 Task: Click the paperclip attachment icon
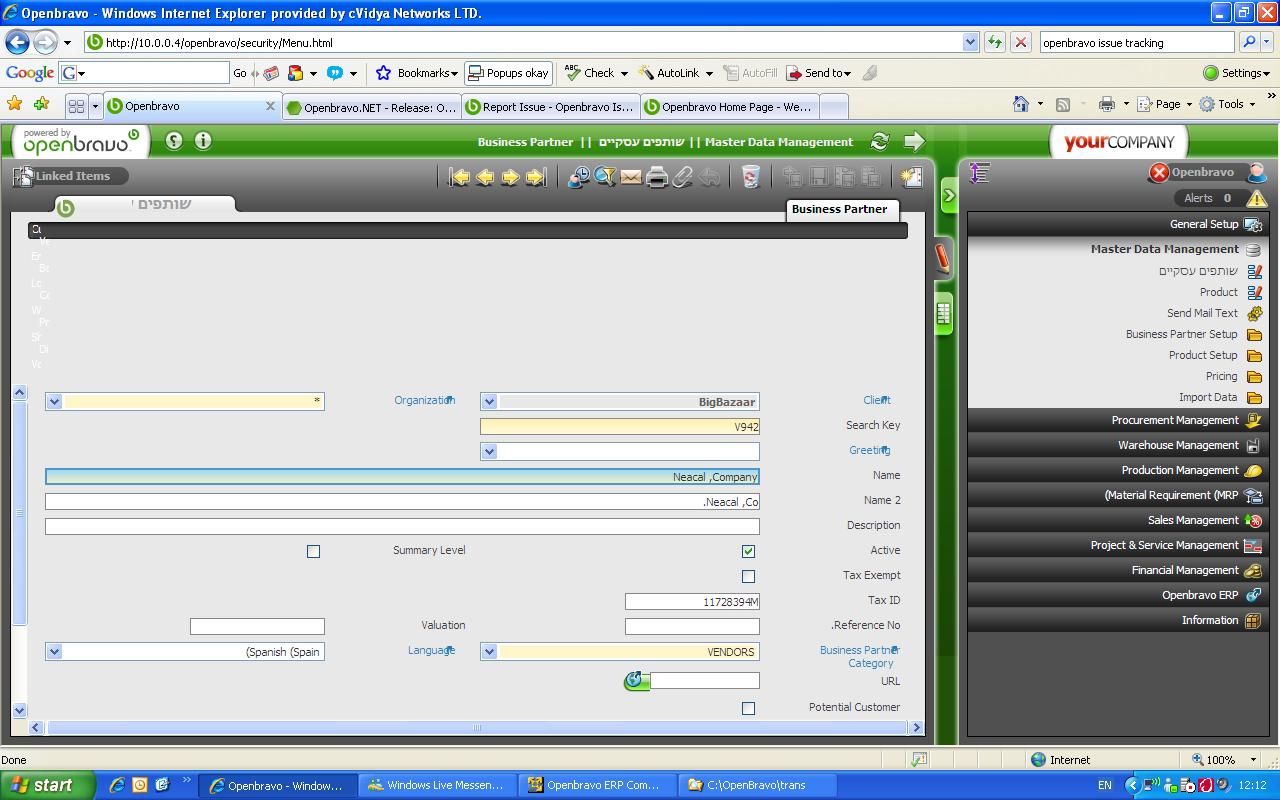(683, 177)
